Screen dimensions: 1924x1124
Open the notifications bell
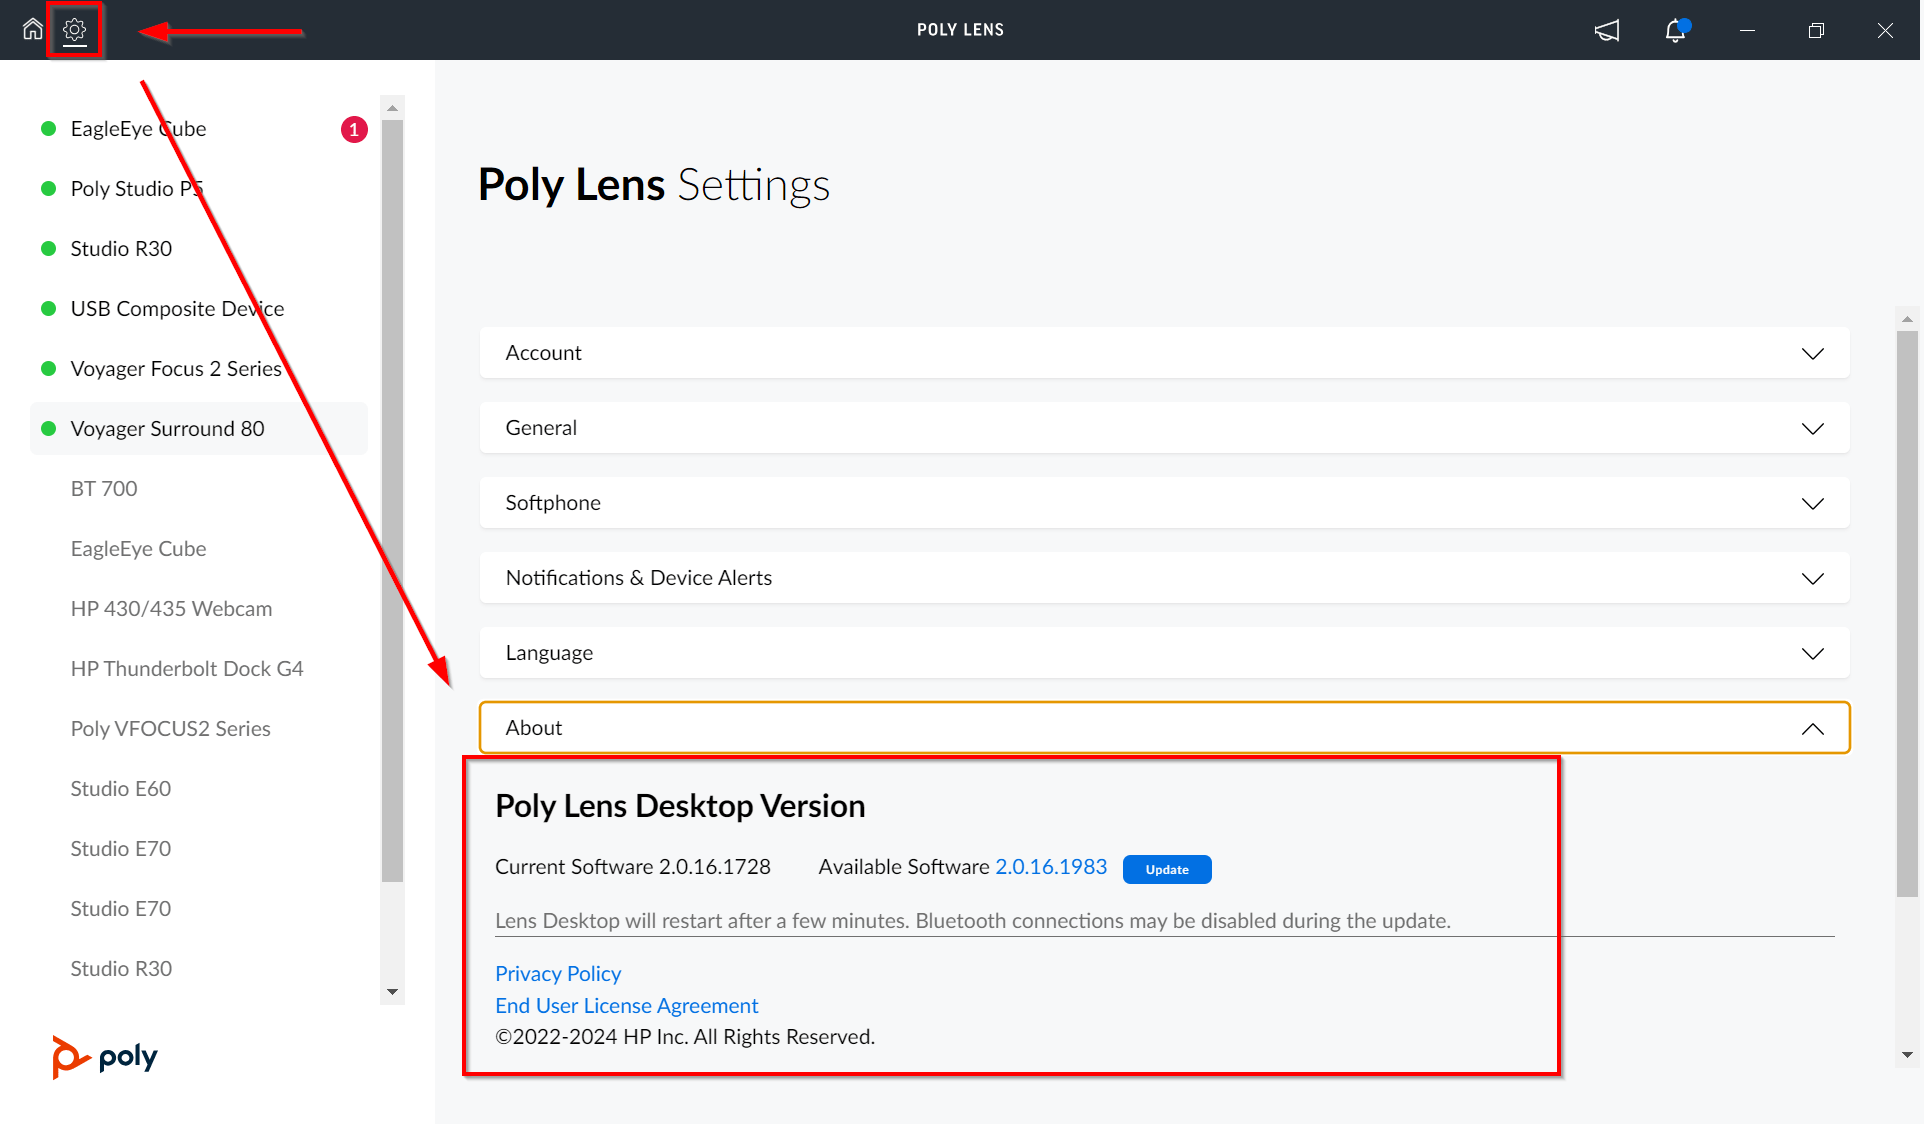coord(1675,31)
